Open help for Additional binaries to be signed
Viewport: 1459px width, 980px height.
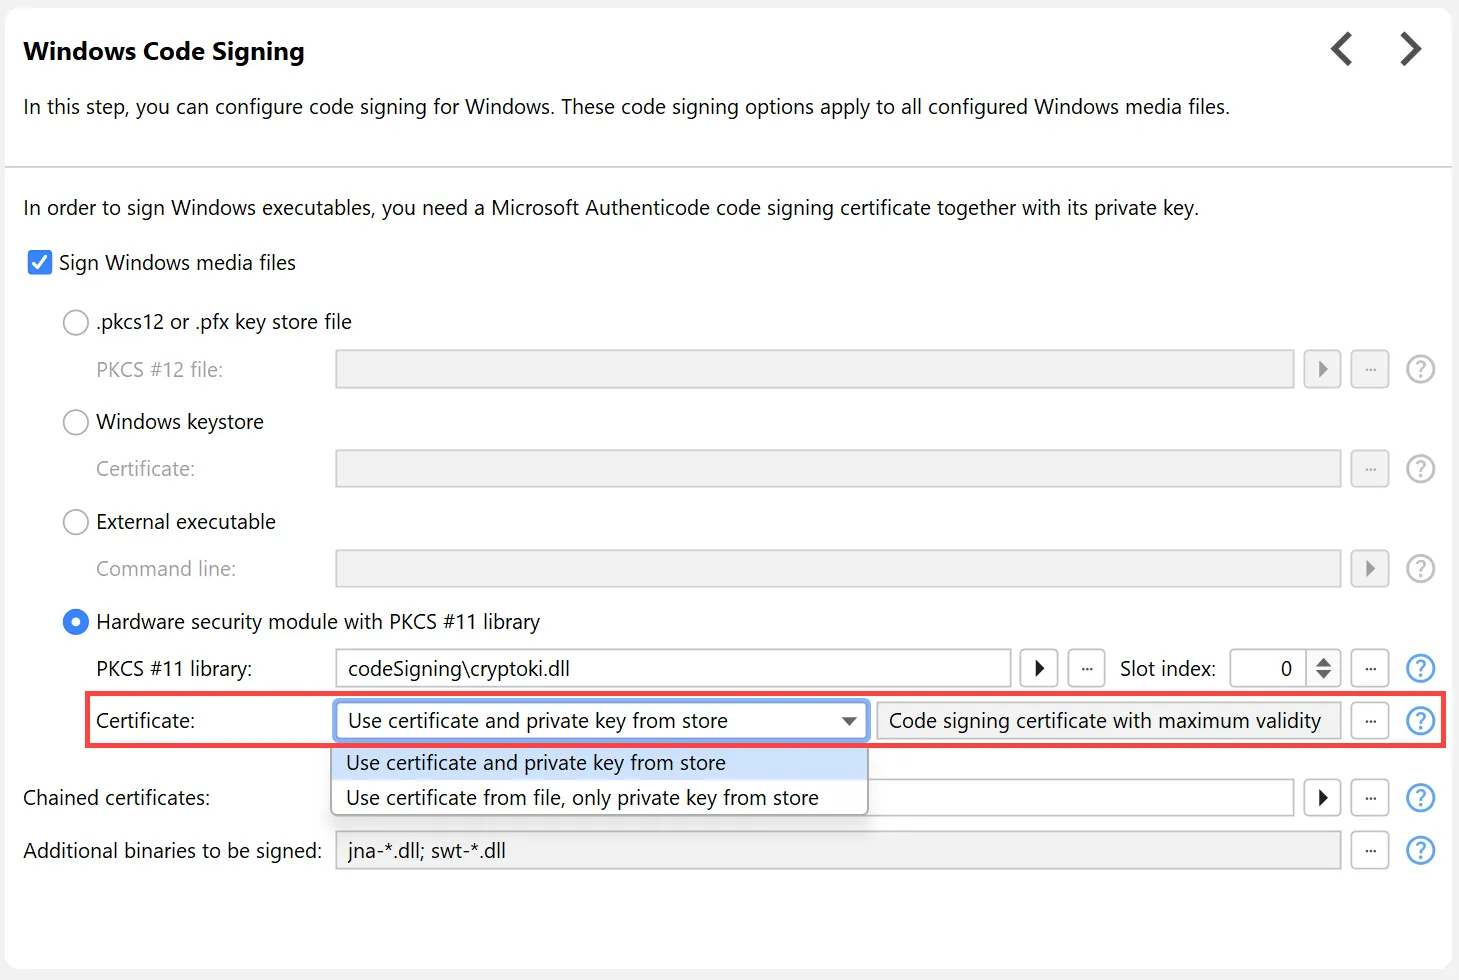pos(1420,850)
